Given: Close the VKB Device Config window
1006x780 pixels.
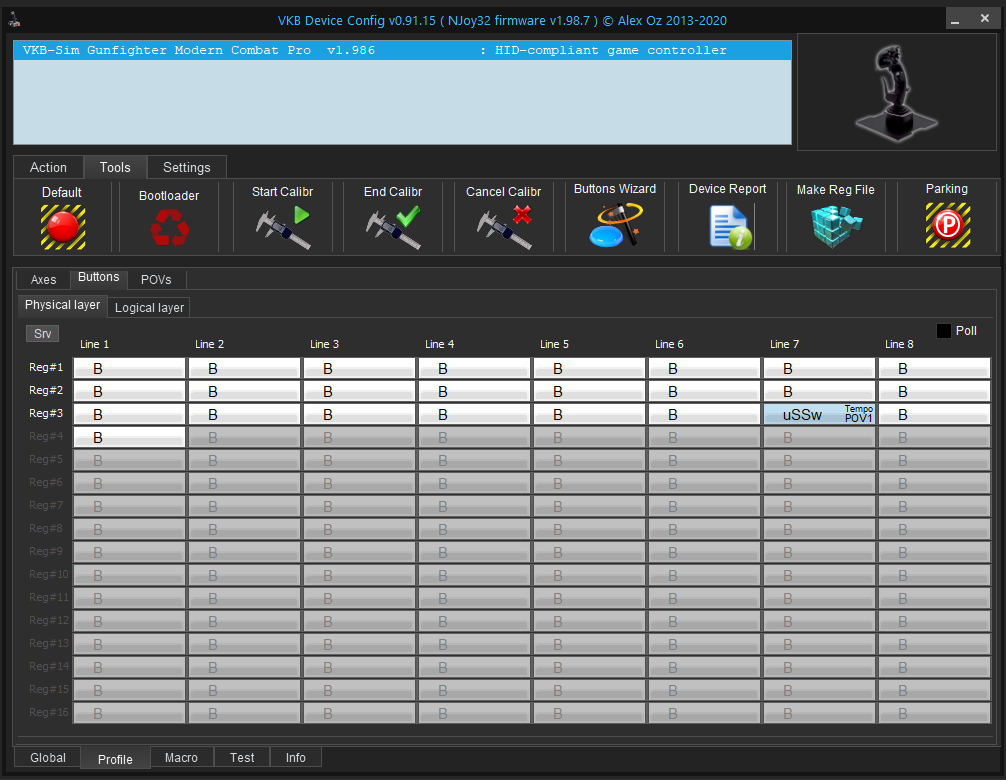Looking at the screenshot, I should (x=985, y=19).
